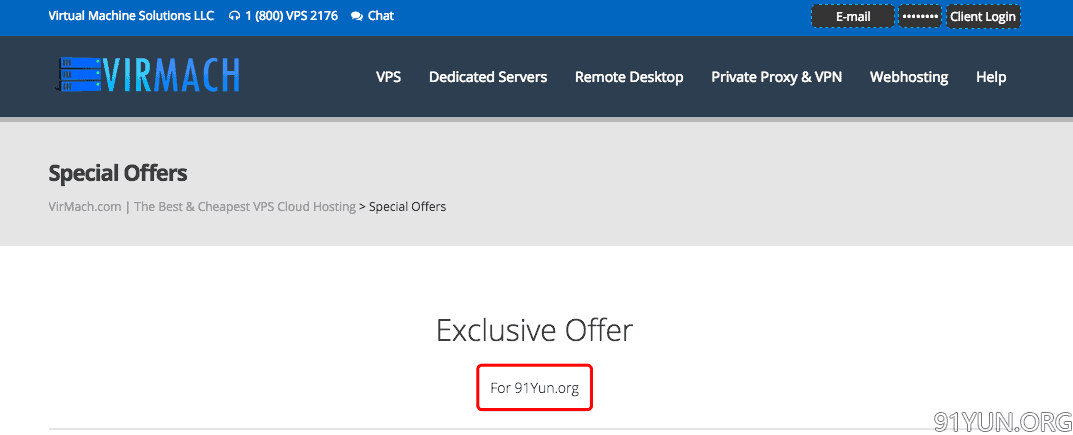Go to the Webhosting menu
Image resolution: width=1073 pixels, height=435 pixels.
(909, 77)
